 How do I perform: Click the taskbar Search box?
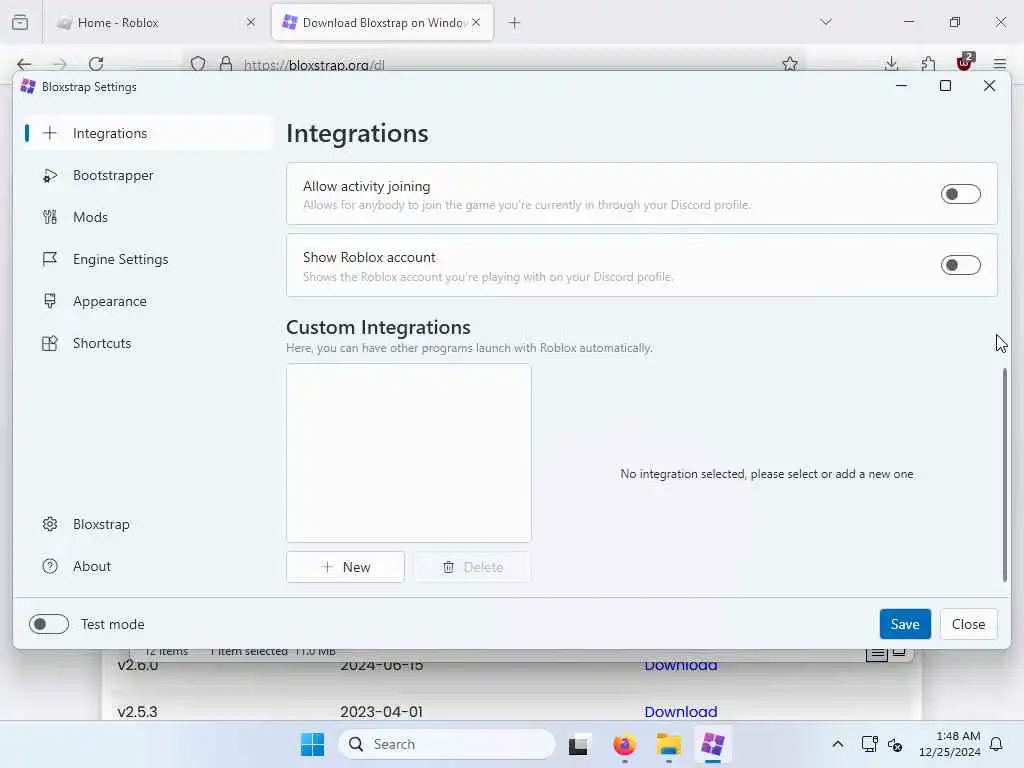447,744
